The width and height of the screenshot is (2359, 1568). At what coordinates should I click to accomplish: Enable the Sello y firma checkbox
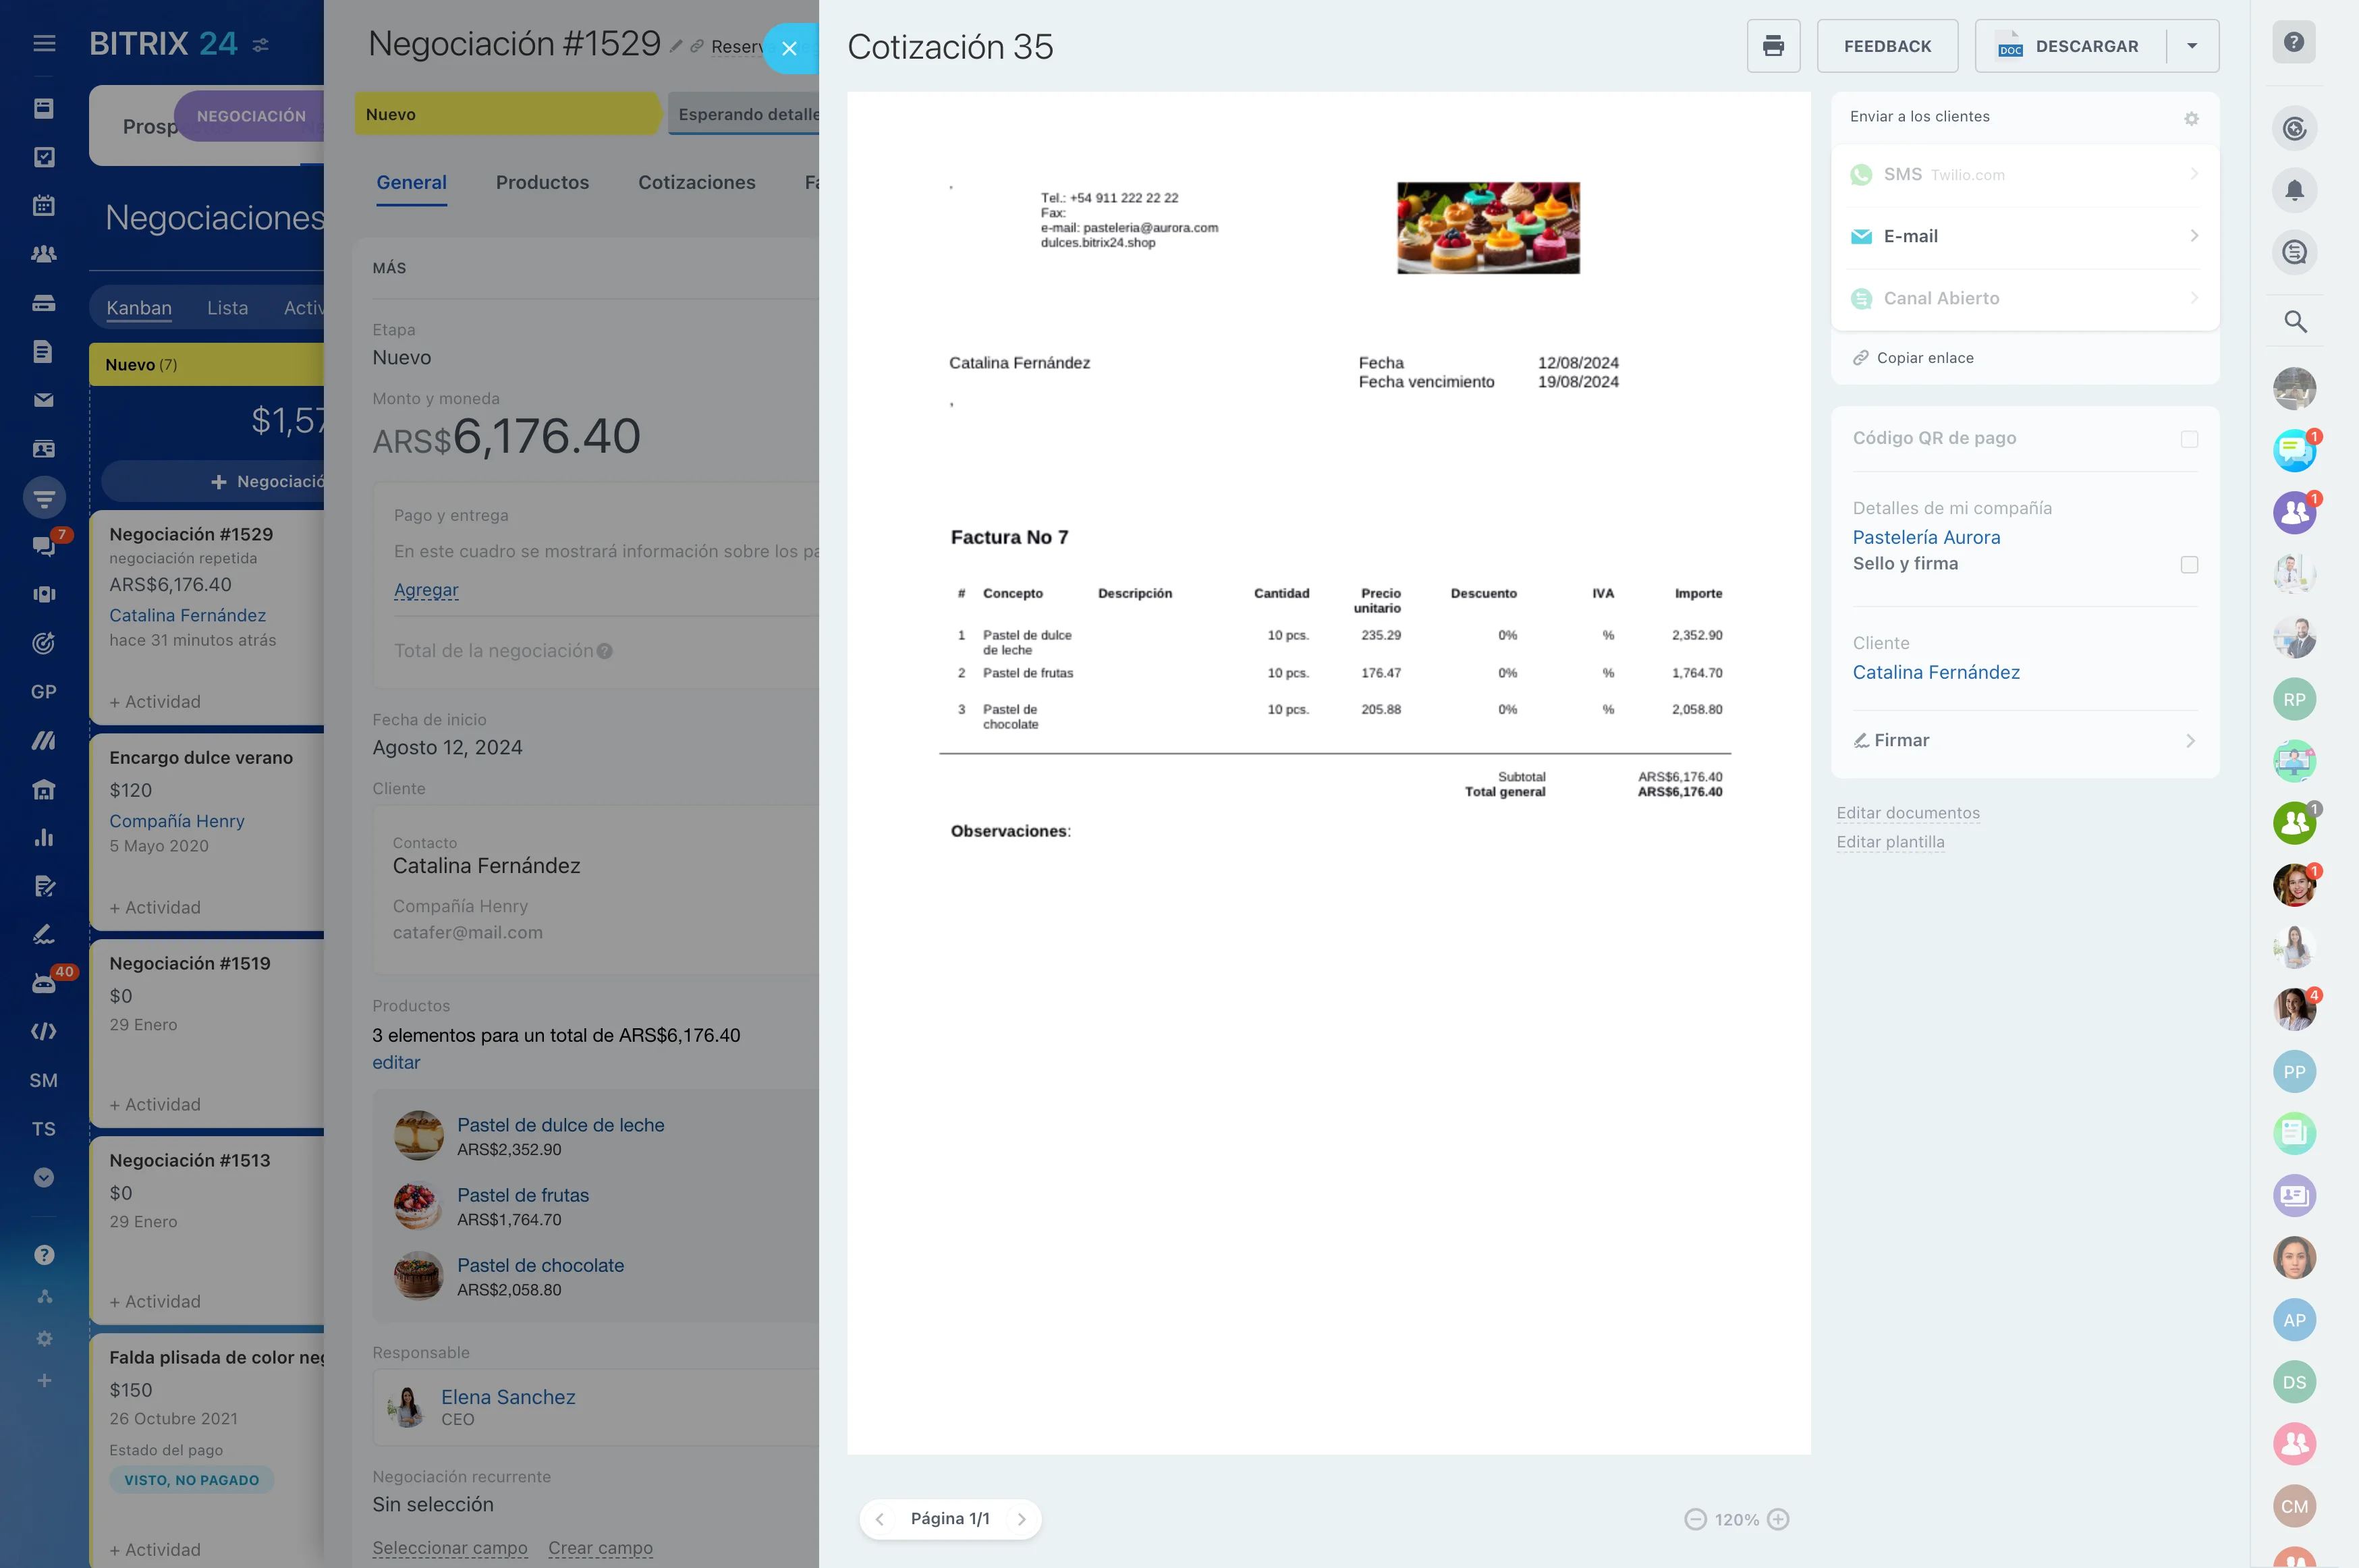tap(2189, 565)
